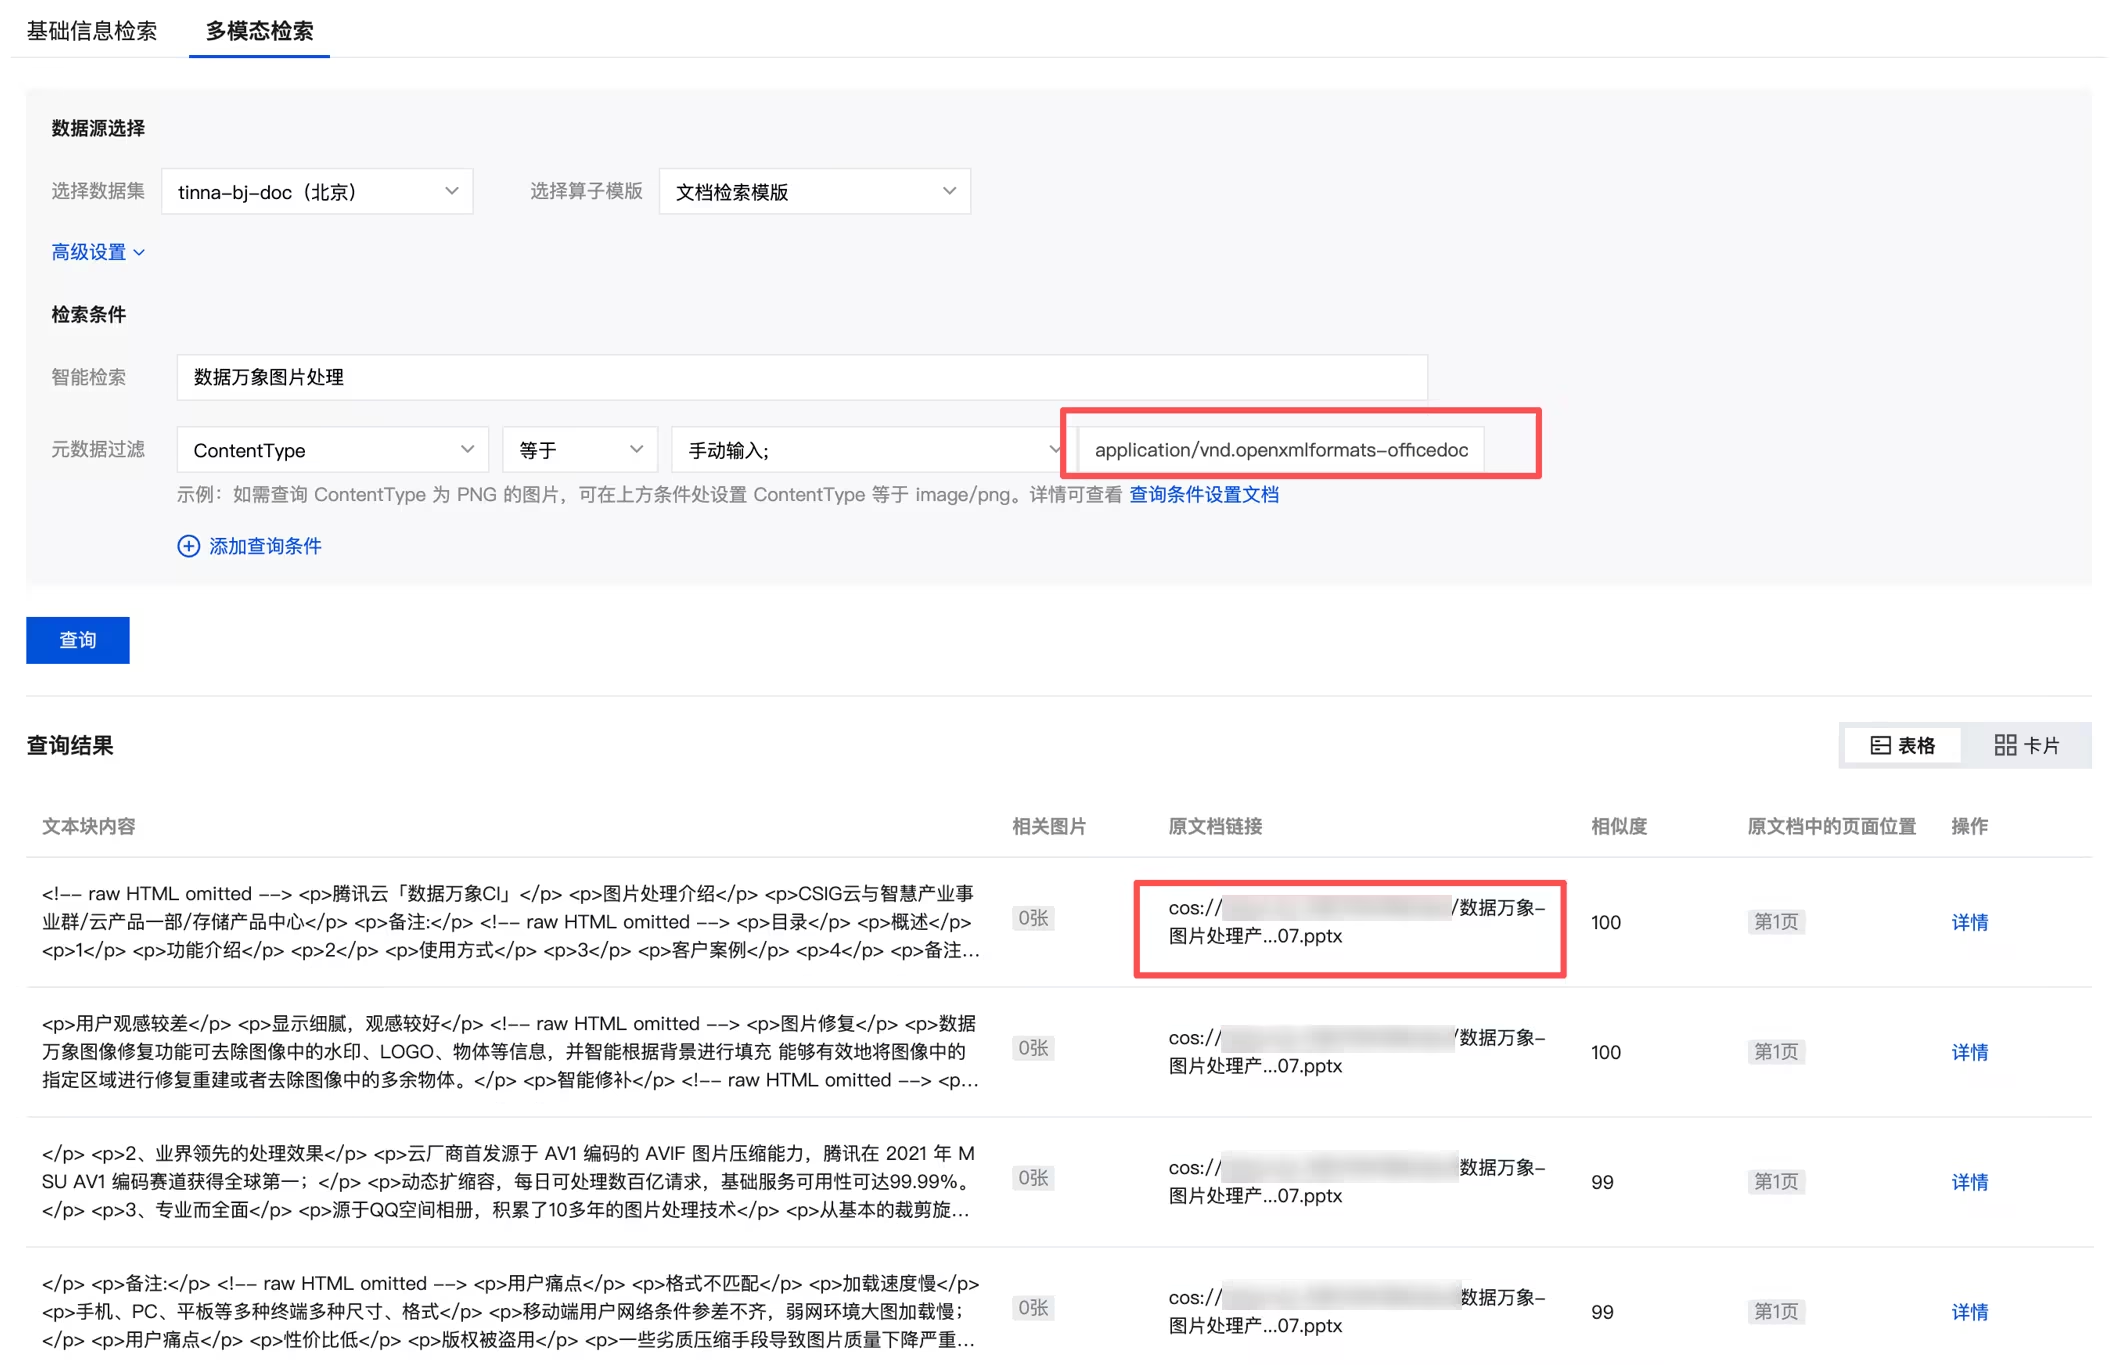Click the application/vnd.openxmlformats value input
Image resolution: width=2112 pixels, height=1365 pixels.
pyautogui.click(x=1281, y=450)
